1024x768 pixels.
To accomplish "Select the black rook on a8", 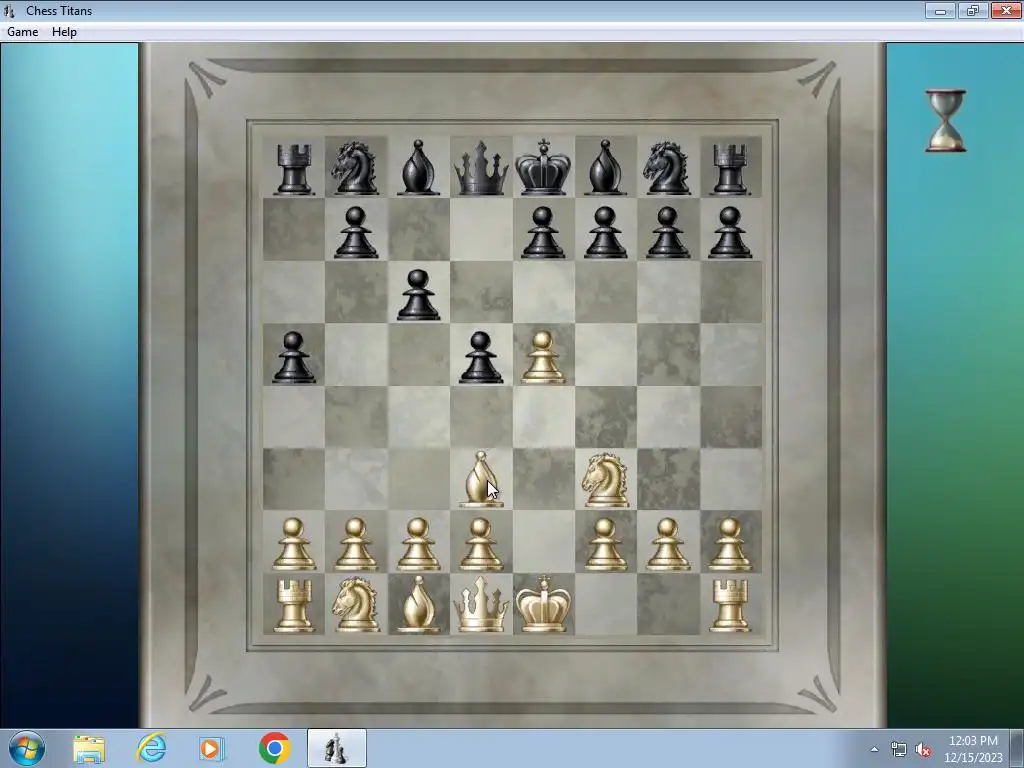I will point(294,168).
